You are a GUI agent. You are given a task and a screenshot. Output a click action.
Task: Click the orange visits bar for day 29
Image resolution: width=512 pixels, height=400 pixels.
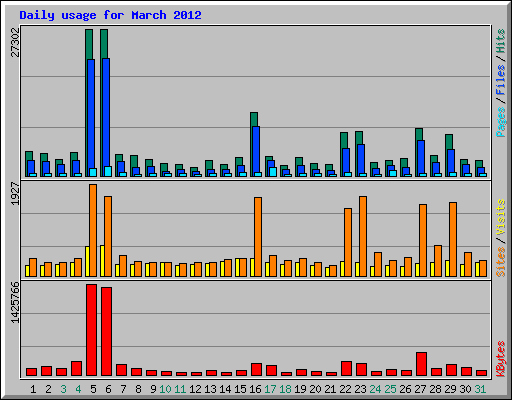[x=453, y=239]
